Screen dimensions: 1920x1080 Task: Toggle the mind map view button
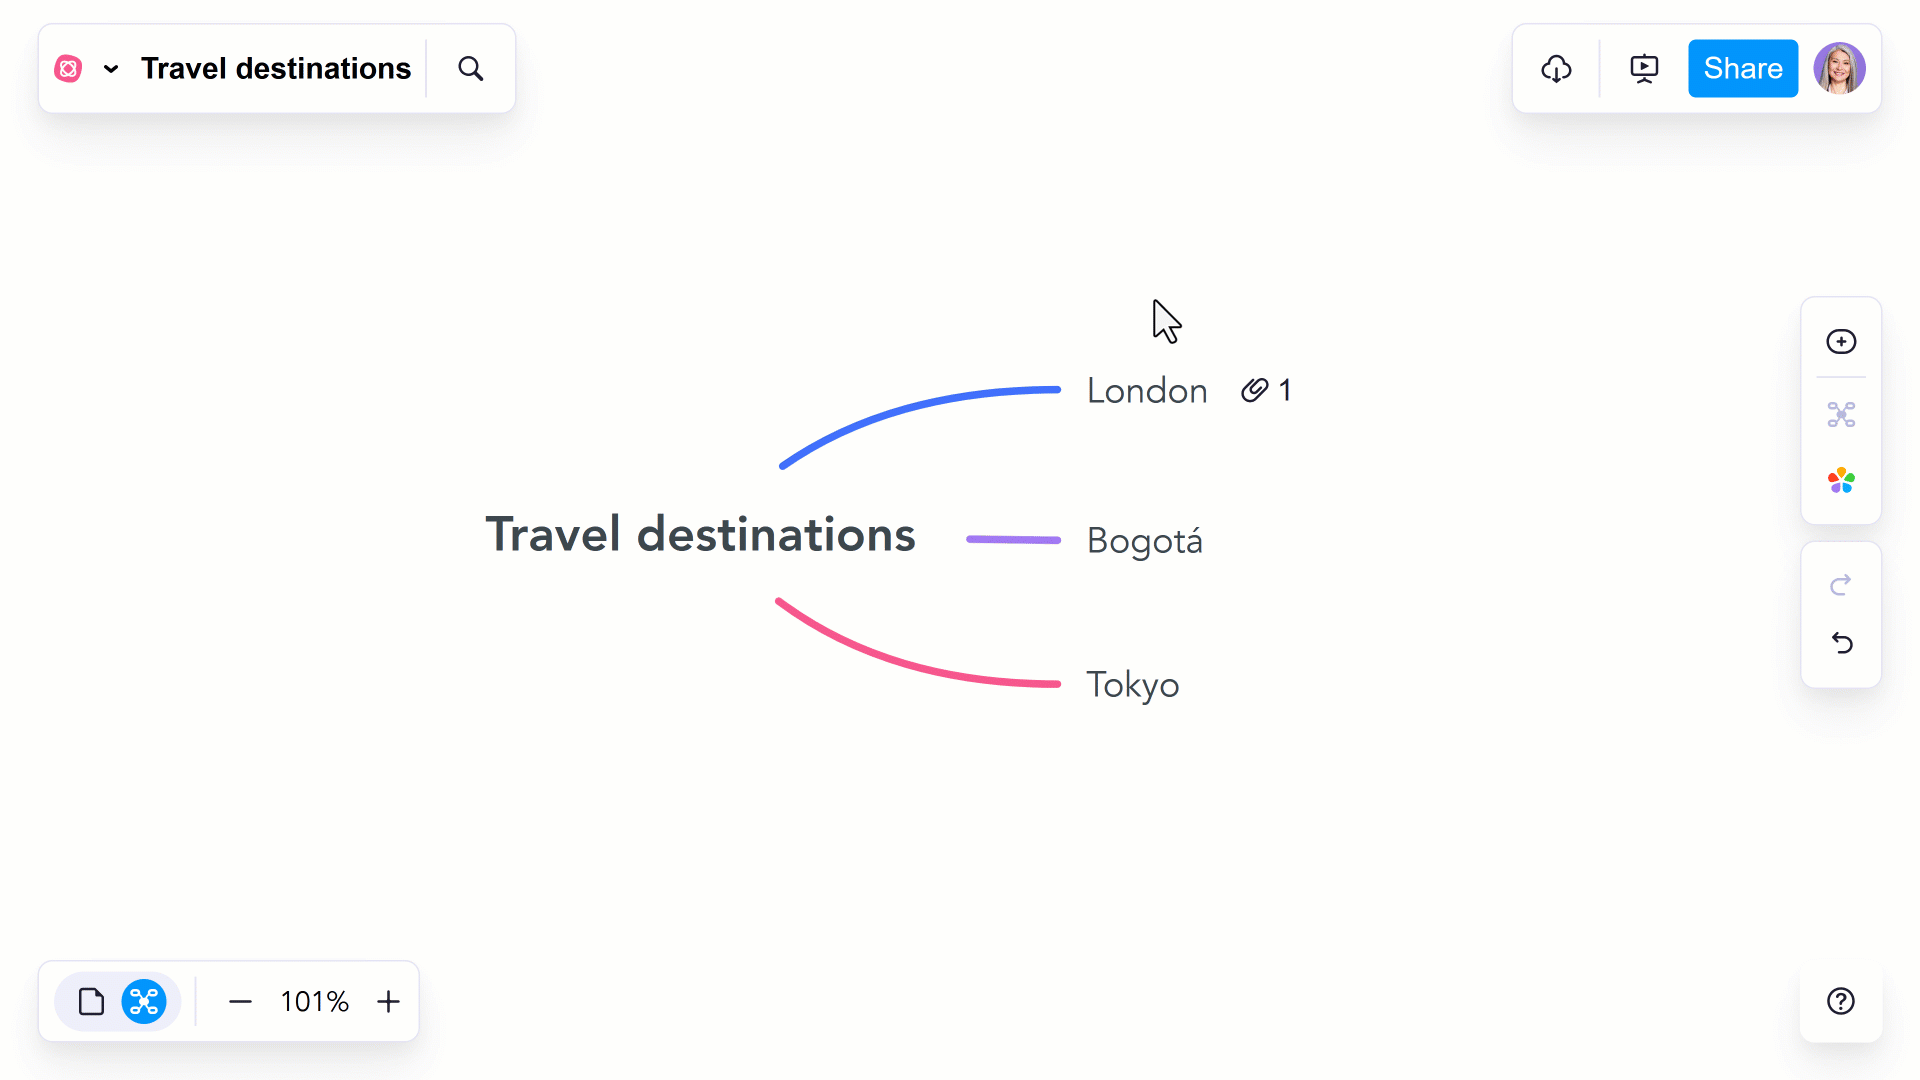point(144,1001)
